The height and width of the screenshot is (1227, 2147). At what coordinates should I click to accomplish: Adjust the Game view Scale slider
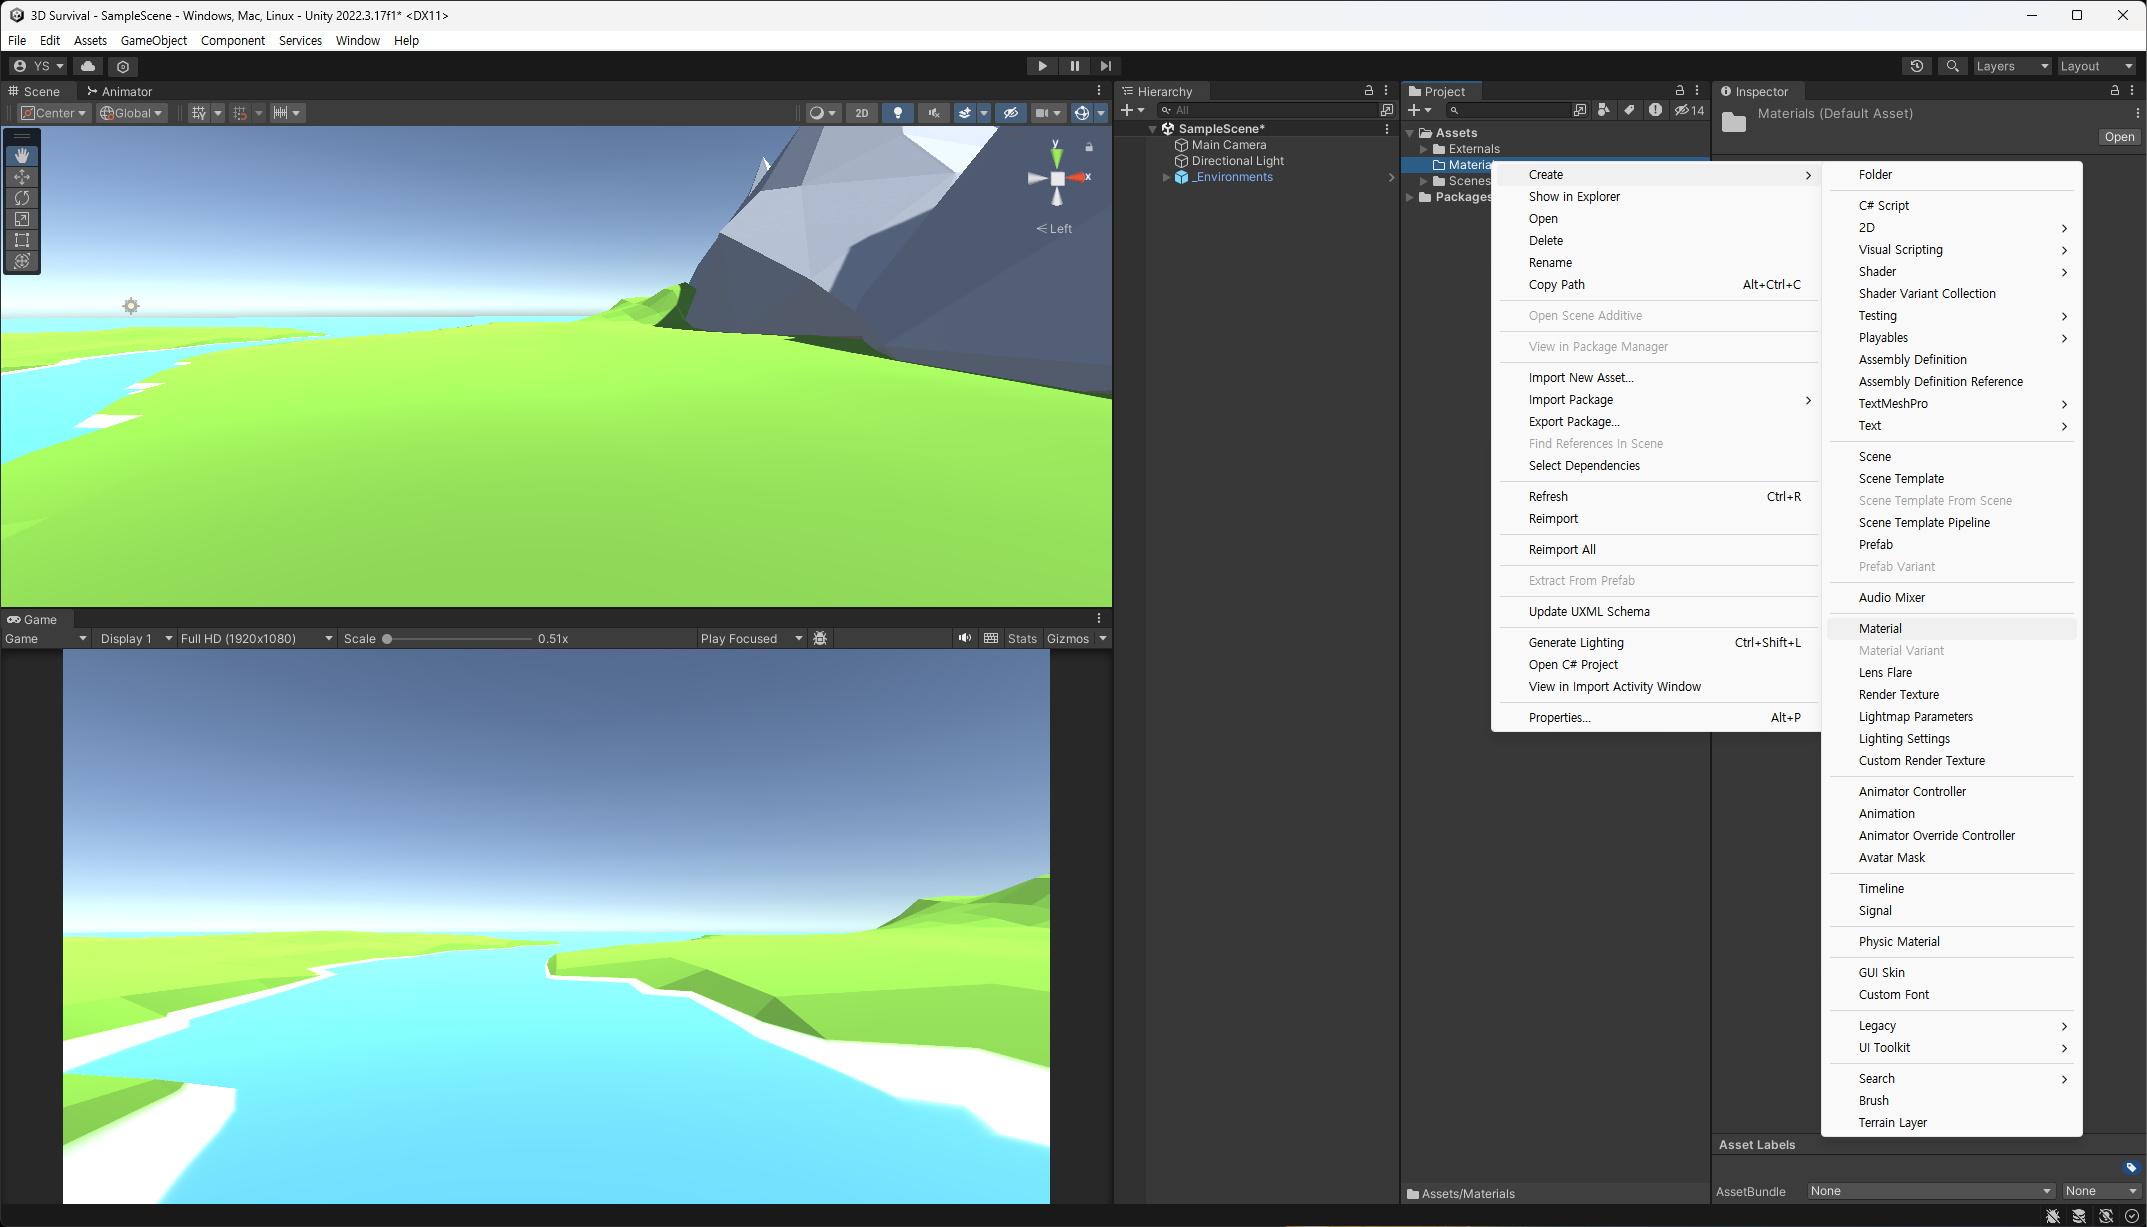click(388, 638)
